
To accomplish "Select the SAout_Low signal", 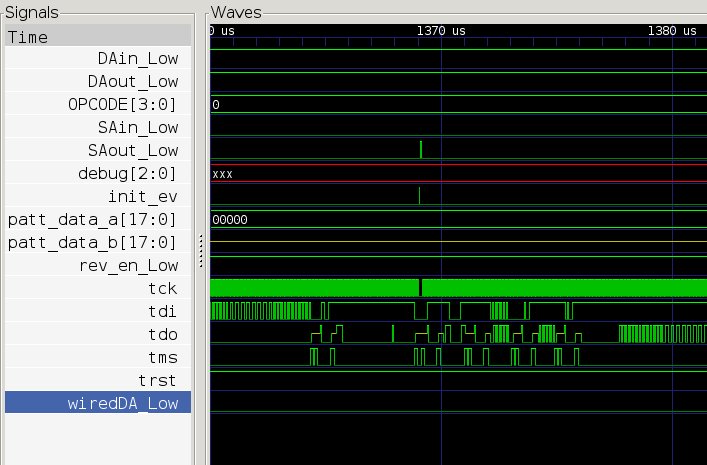I will tap(98, 151).
